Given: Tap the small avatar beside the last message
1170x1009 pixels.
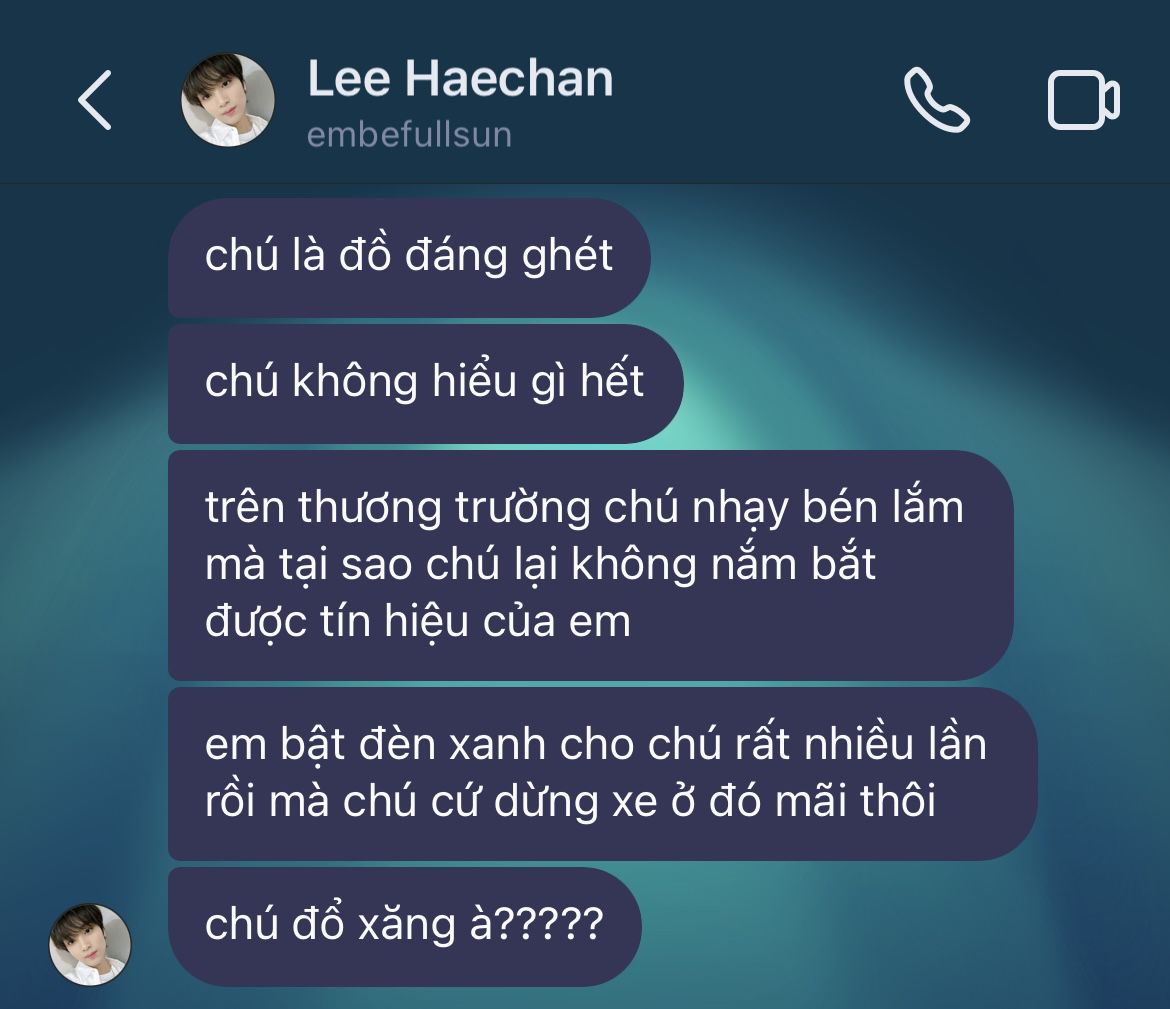Looking at the screenshot, I should tap(90, 944).
